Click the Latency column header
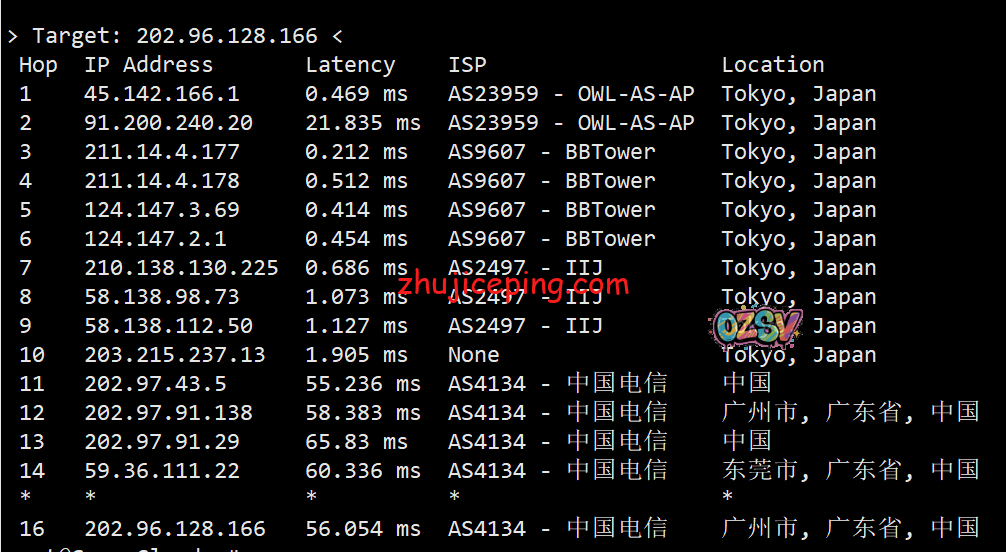The height and width of the screenshot is (552, 1006). [x=350, y=65]
